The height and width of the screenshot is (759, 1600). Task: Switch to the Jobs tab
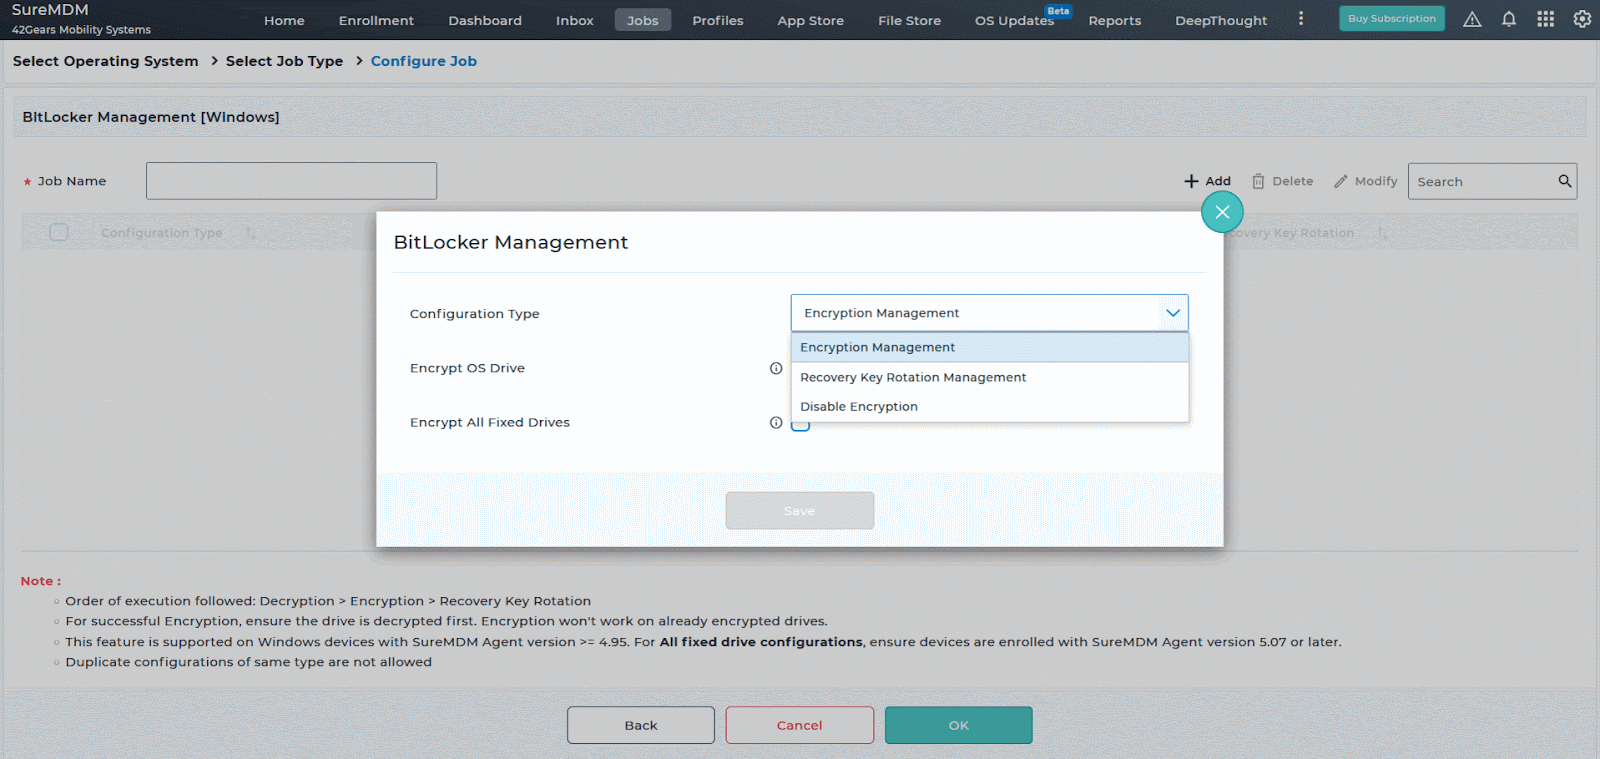643,20
